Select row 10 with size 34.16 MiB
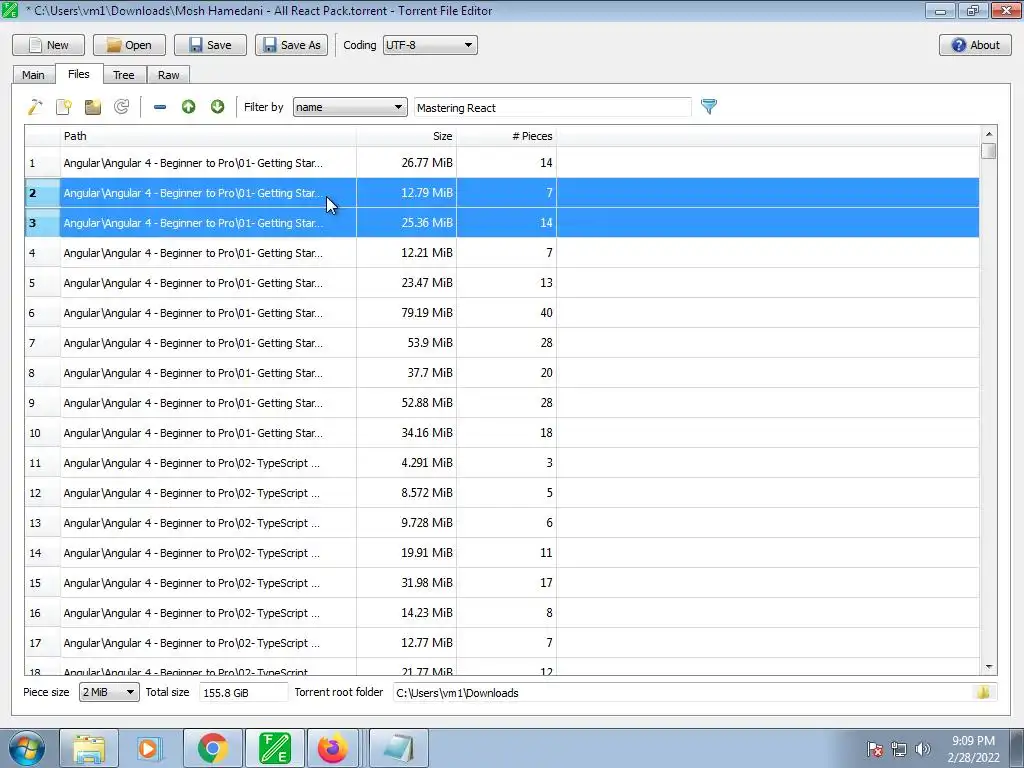The image size is (1024, 768). pyautogui.click(x=502, y=433)
